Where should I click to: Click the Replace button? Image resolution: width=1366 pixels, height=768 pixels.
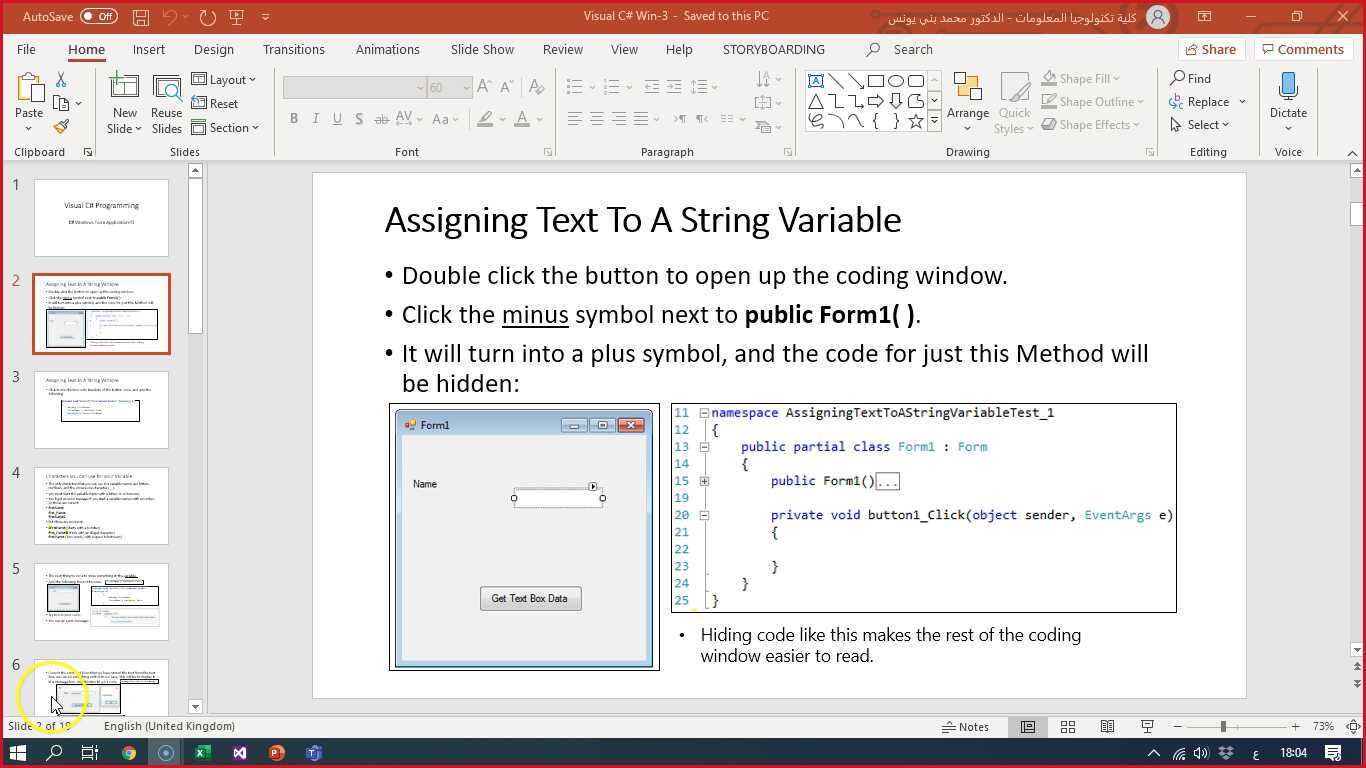tap(1208, 102)
